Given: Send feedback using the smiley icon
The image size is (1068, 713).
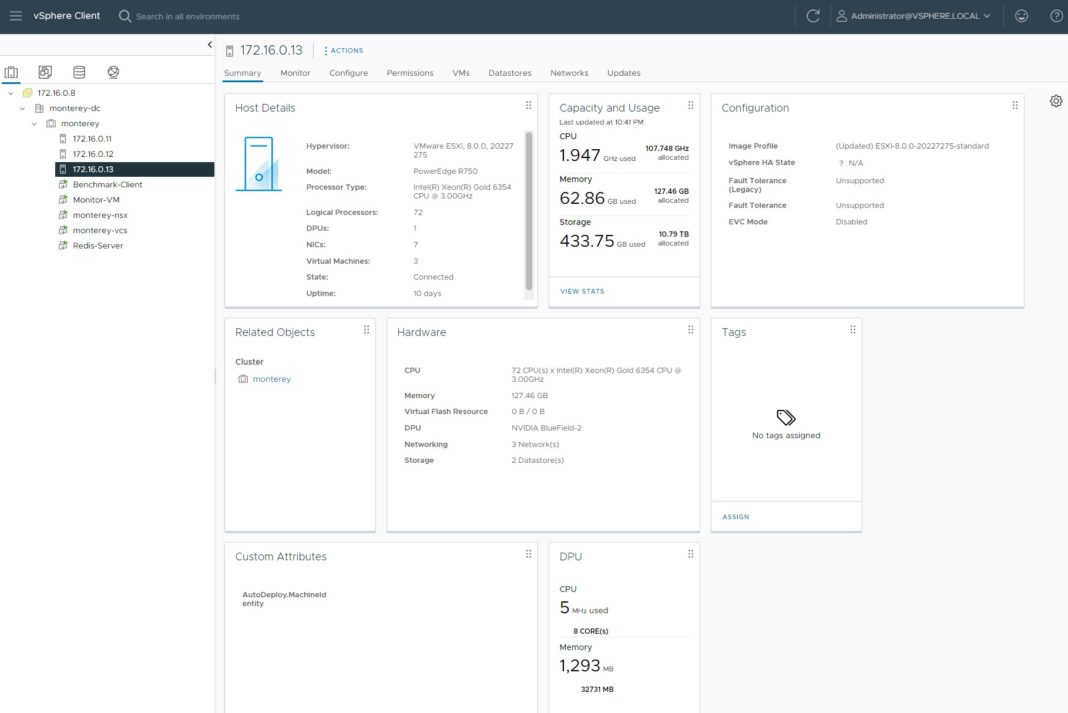Looking at the screenshot, I should coord(1021,15).
